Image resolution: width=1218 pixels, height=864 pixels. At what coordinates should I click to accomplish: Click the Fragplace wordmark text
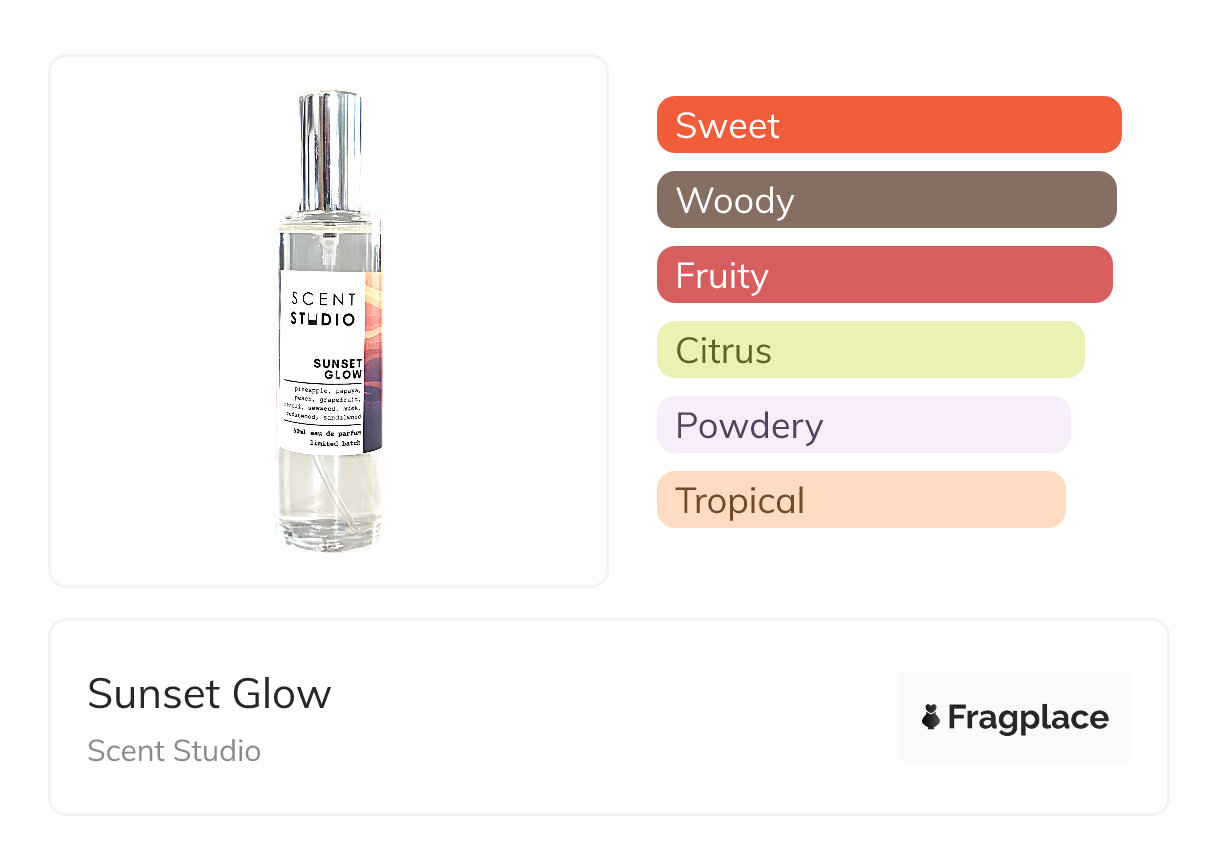[x=1028, y=717]
